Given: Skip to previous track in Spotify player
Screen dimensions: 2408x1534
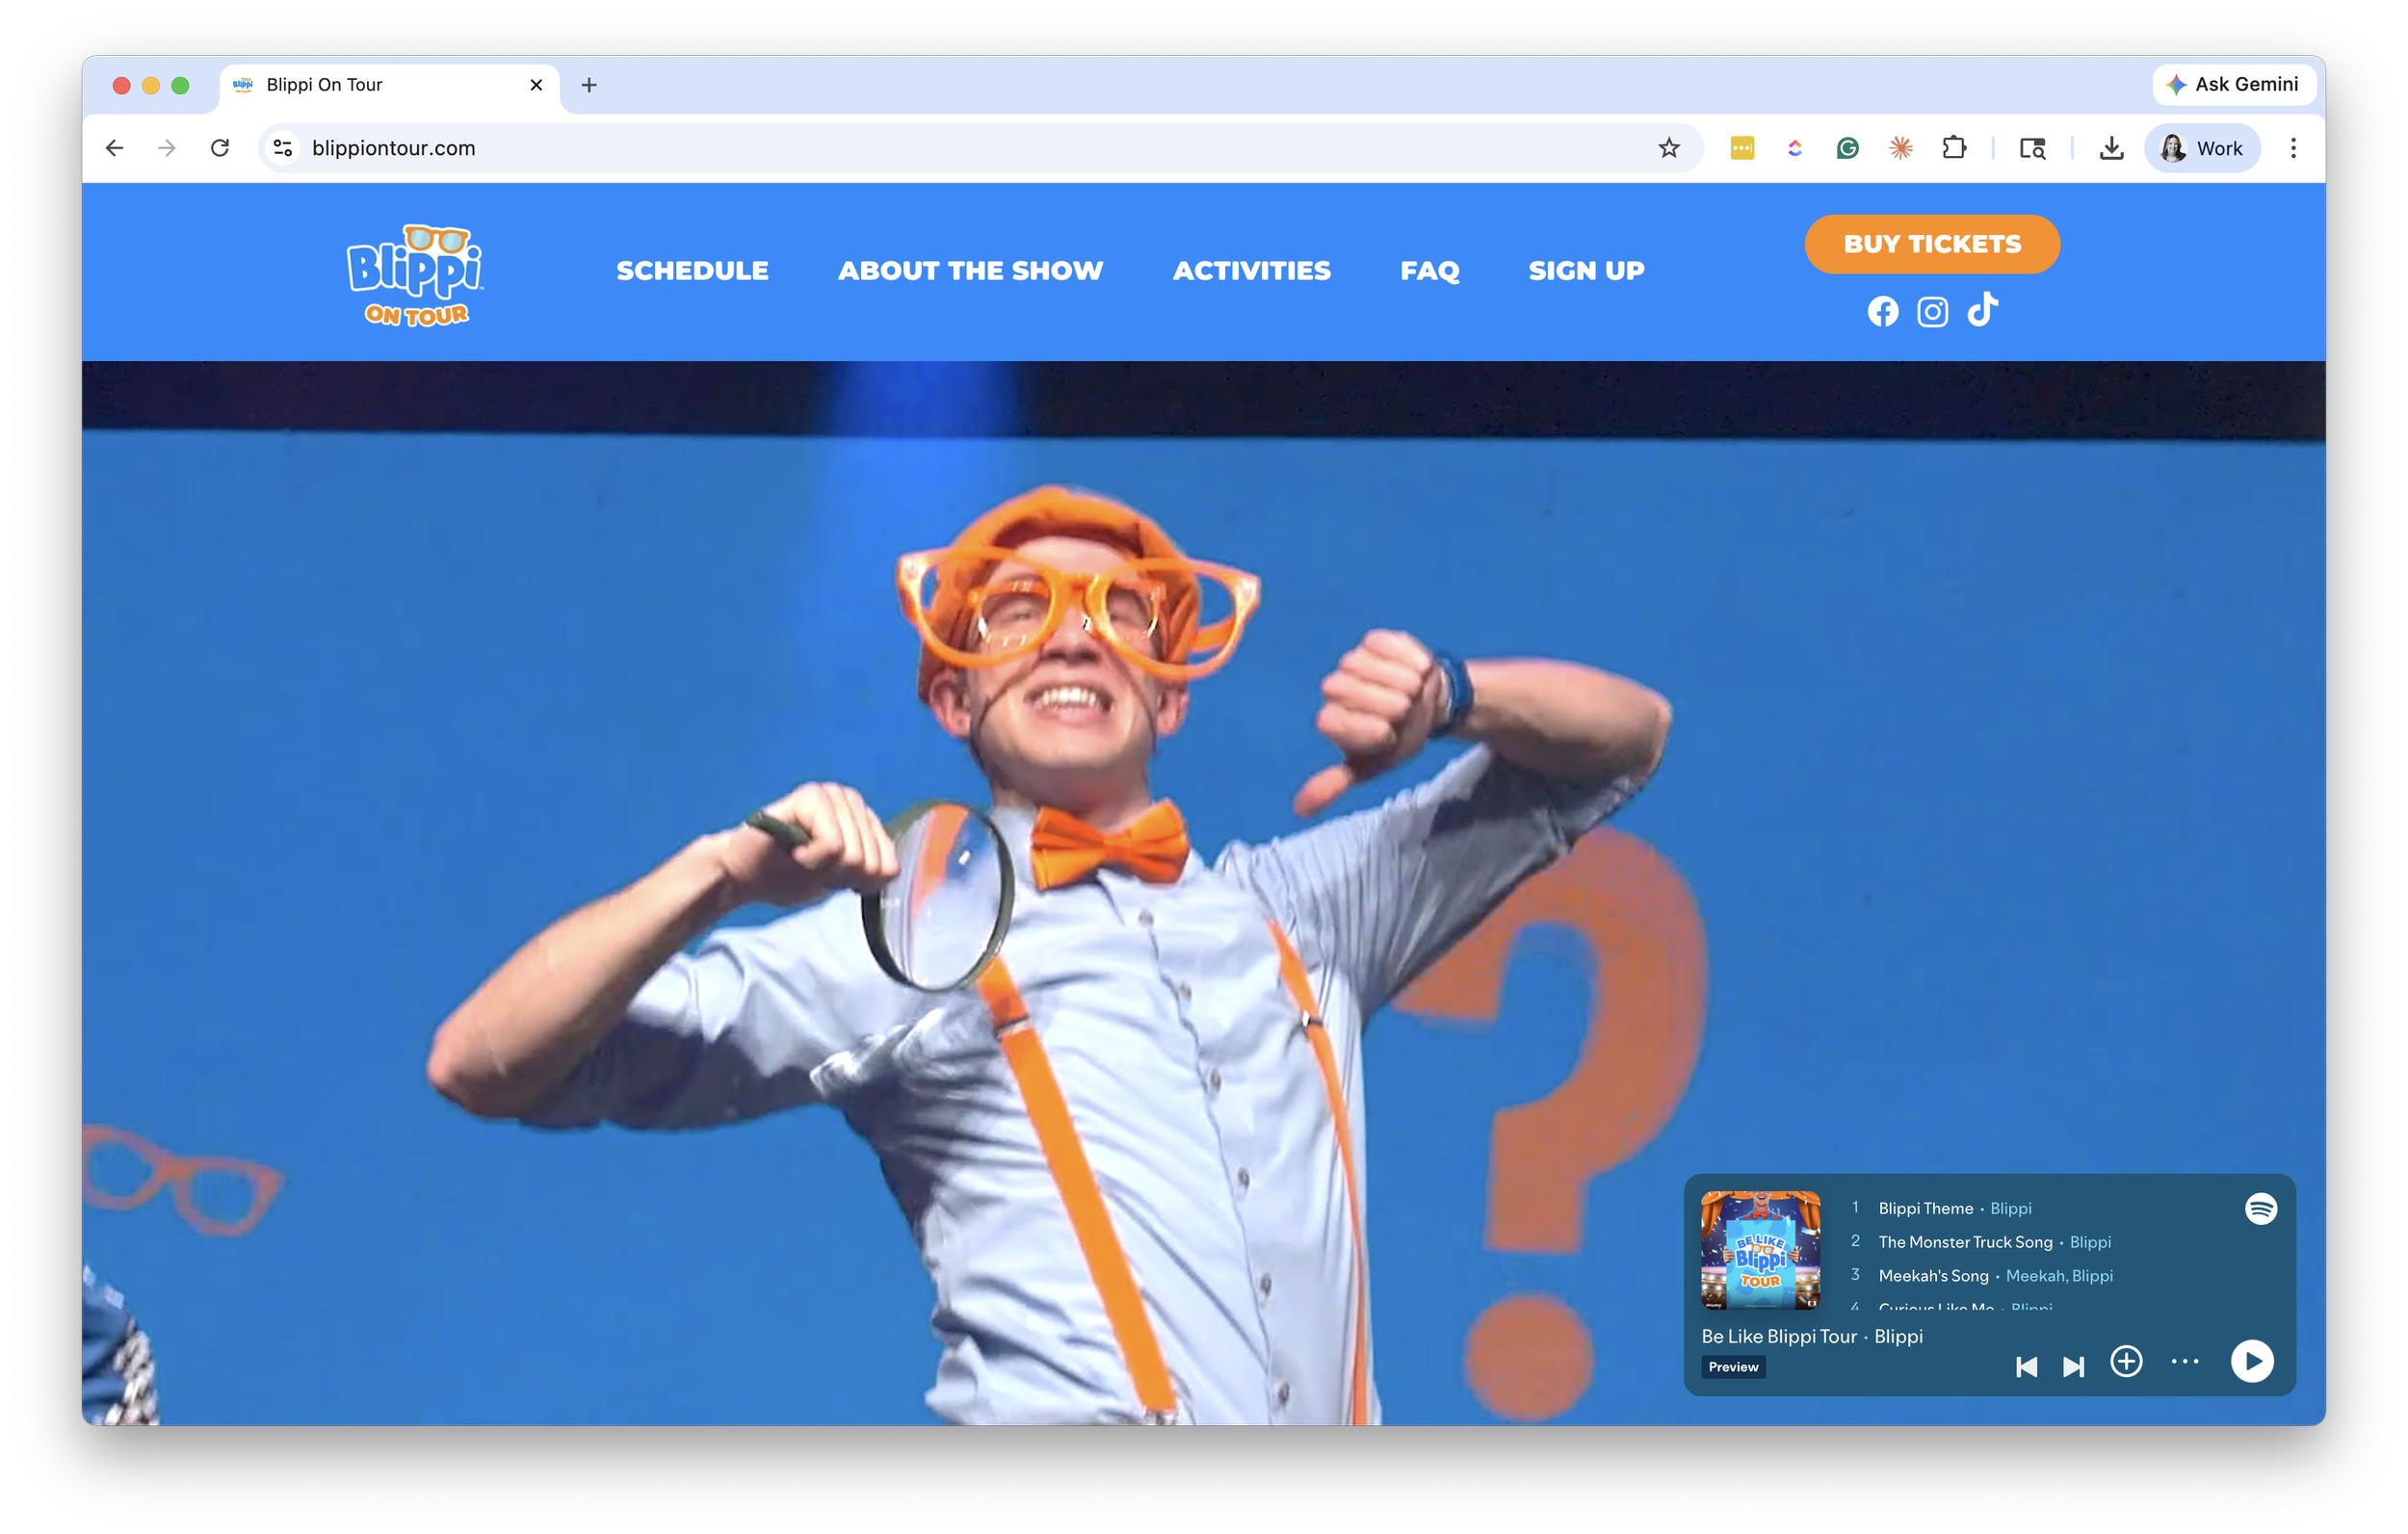Looking at the screenshot, I should pos(2025,1366).
